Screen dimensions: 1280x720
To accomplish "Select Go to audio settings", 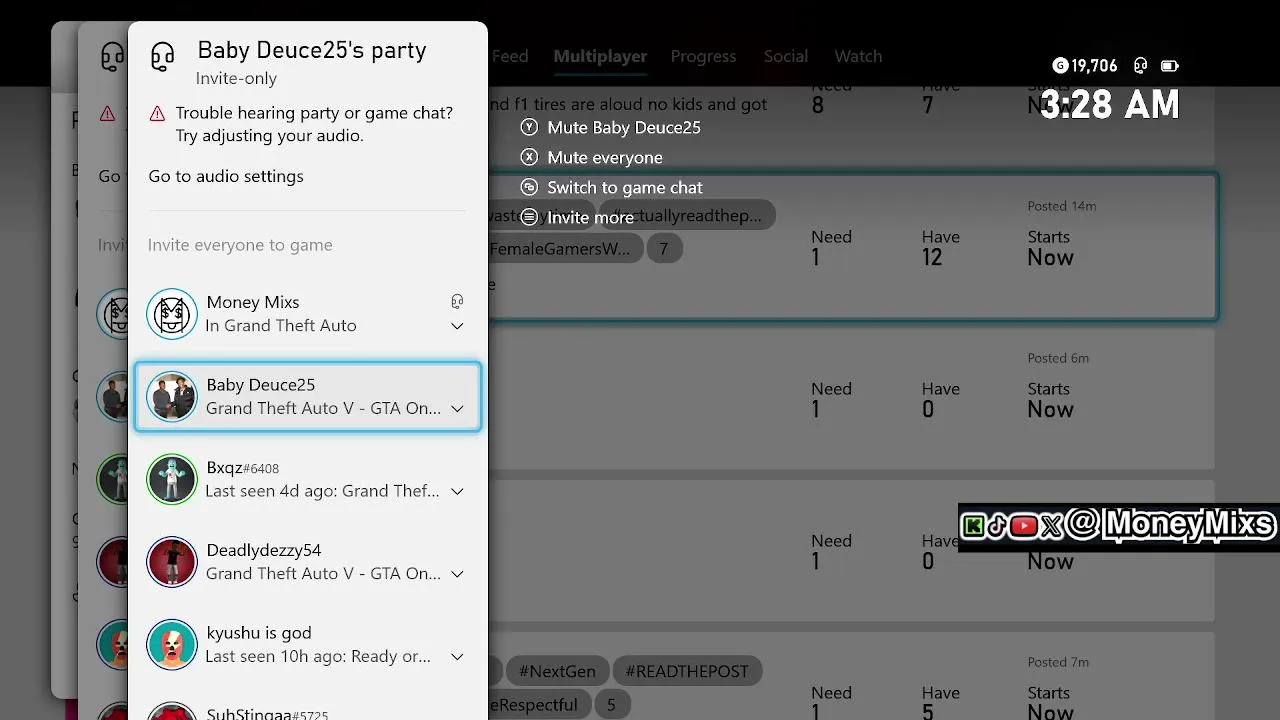I will (x=226, y=176).
